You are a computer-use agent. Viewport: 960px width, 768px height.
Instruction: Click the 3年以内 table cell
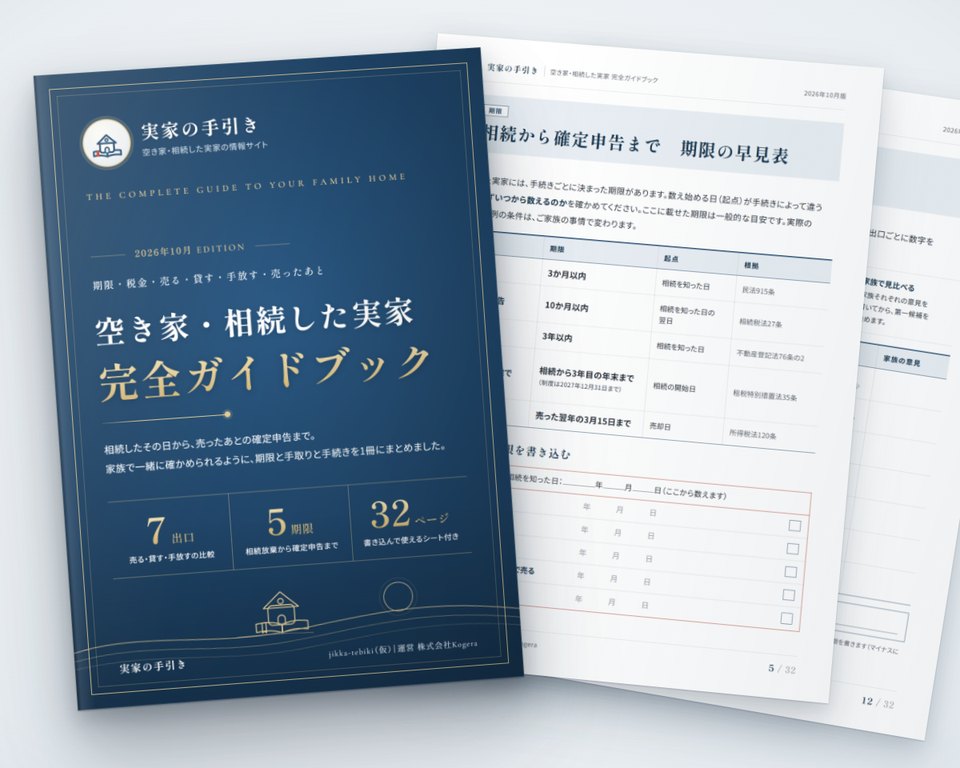tap(557, 337)
